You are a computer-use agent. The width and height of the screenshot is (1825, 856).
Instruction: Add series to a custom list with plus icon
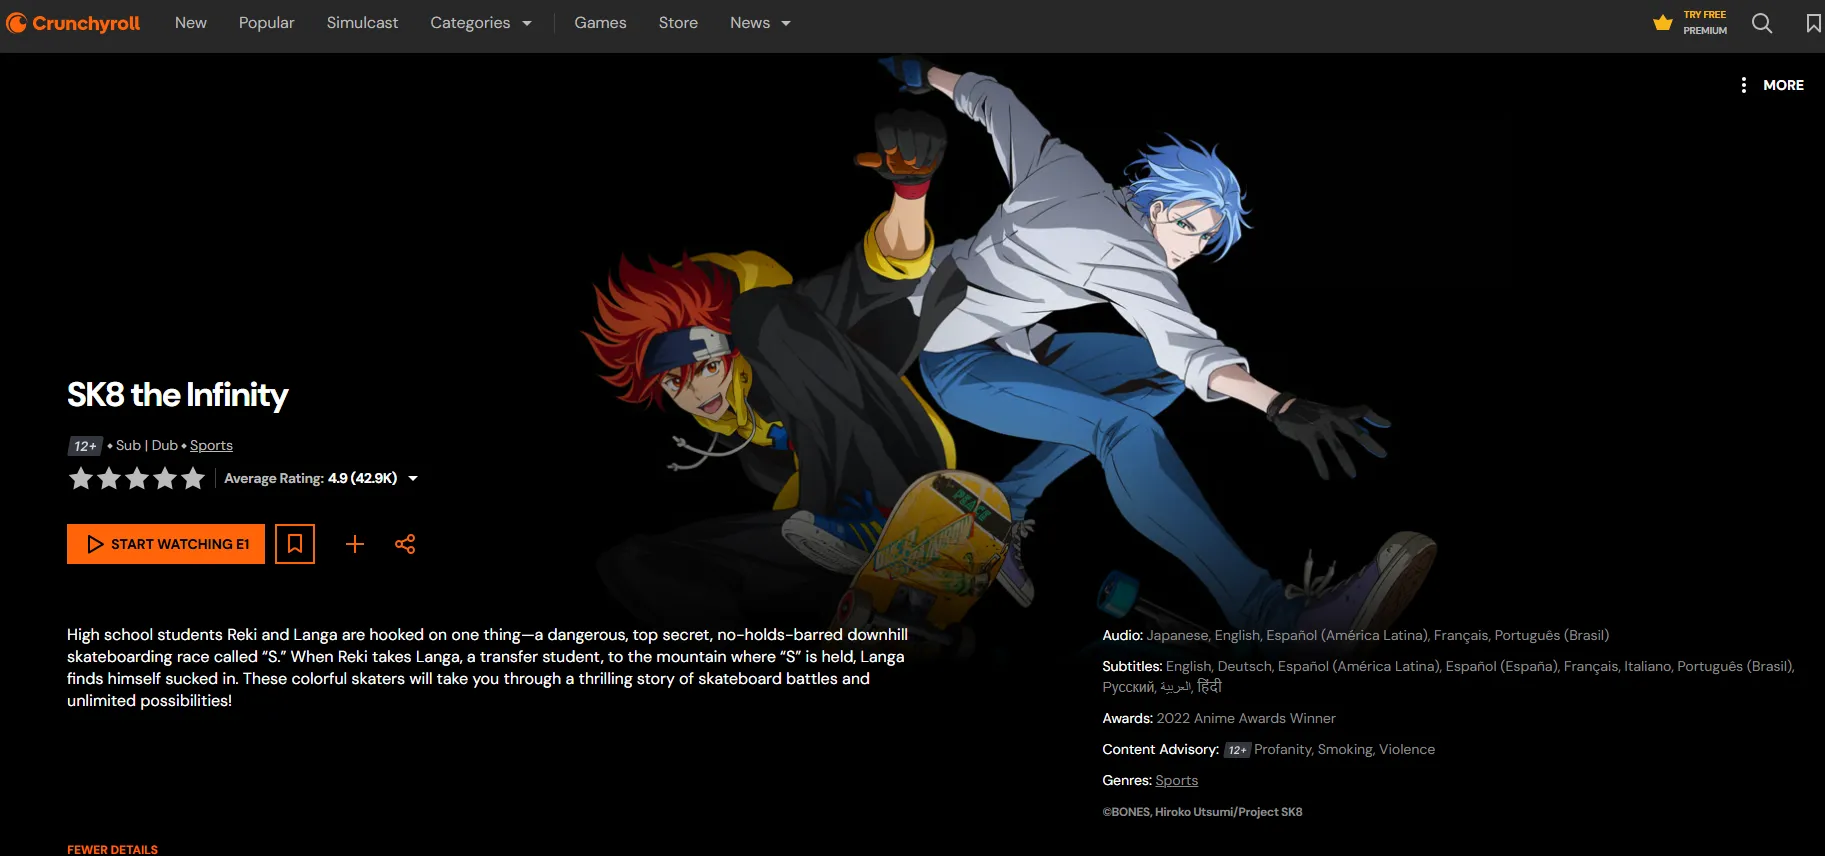click(x=355, y=544)
